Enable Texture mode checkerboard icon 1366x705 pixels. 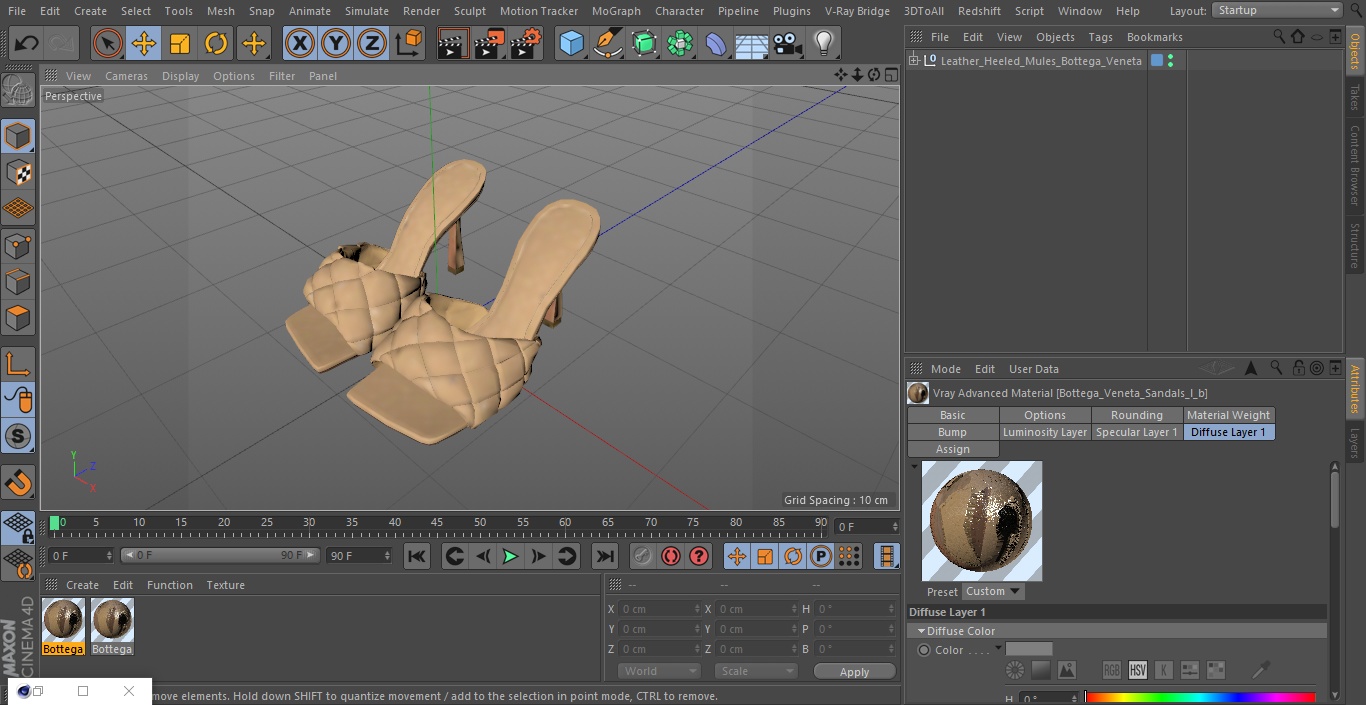(18, 173)
